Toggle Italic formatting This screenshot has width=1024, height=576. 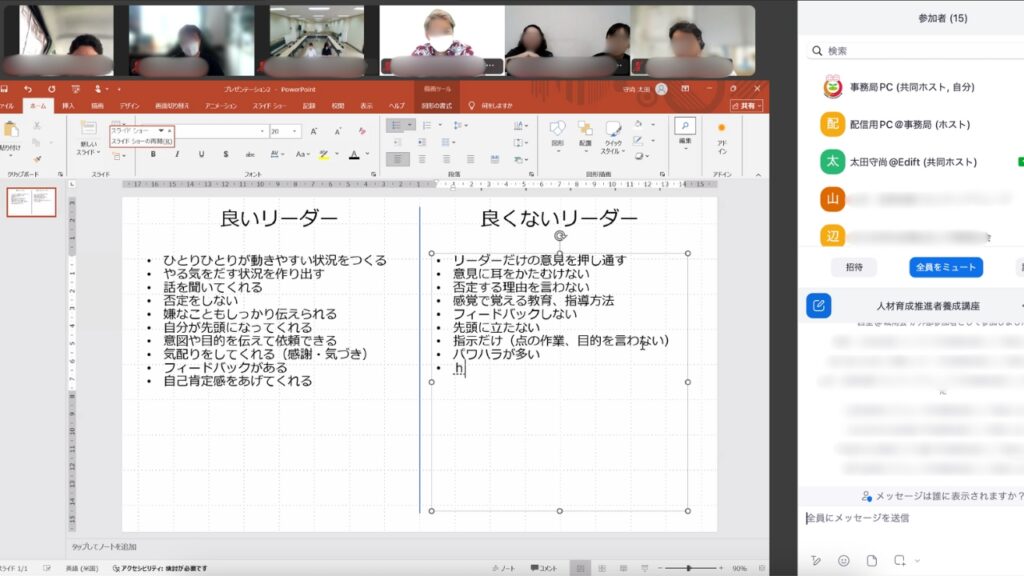pyautogui.click(x=177, y=154)
